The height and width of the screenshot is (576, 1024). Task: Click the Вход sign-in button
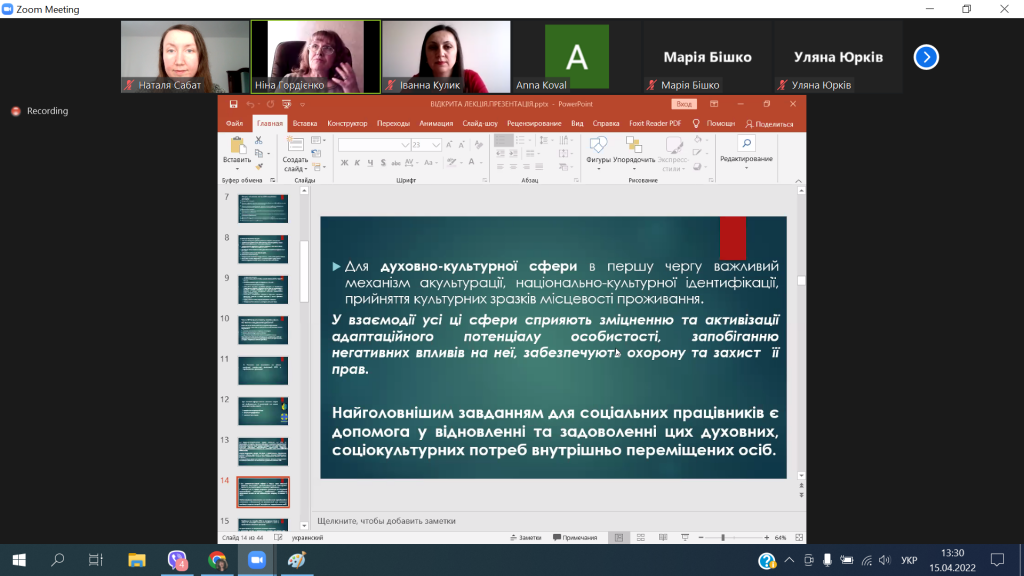tap(684, 103)
